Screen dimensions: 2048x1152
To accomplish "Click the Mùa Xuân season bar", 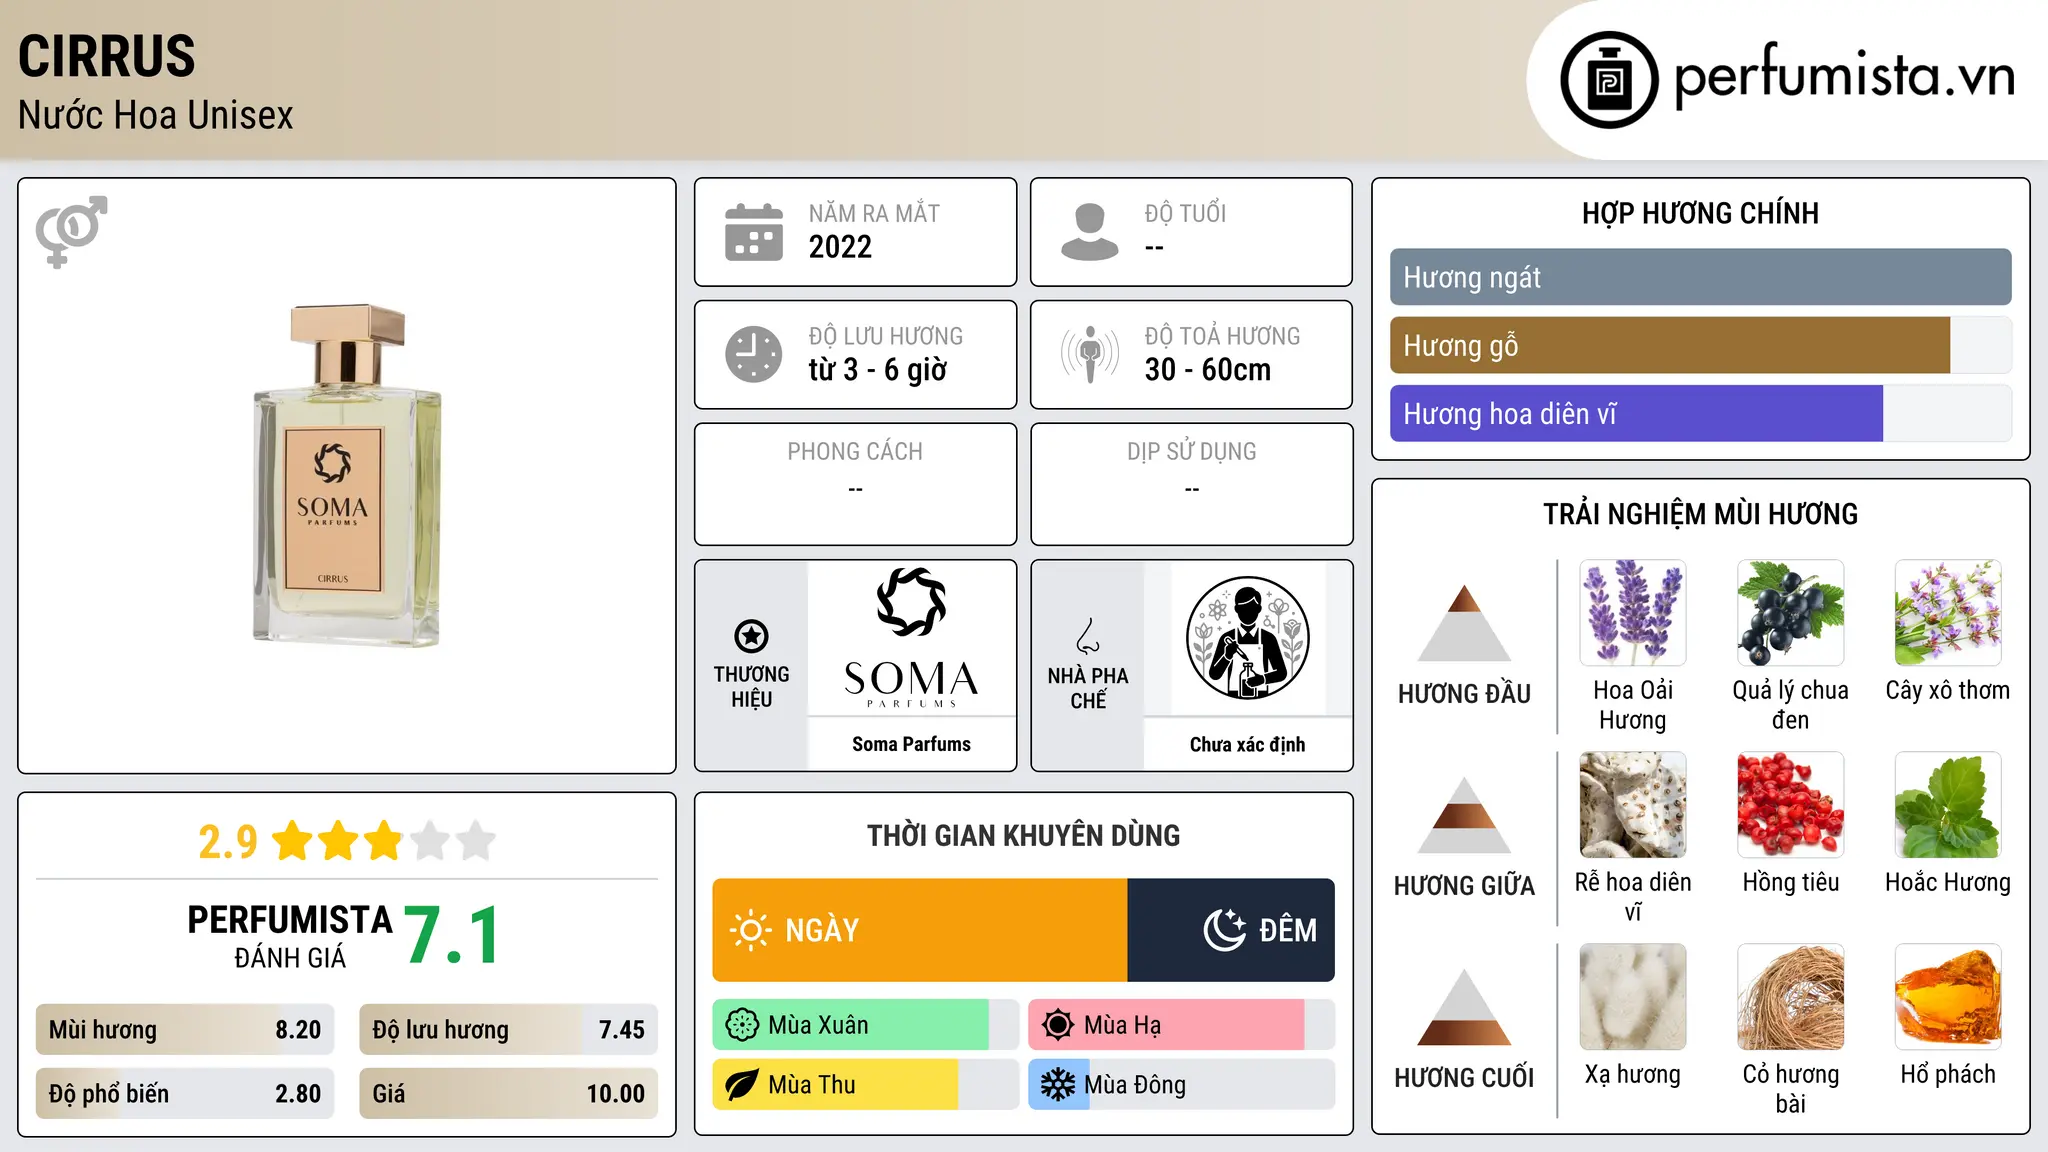I will [x=866, y=1025].
